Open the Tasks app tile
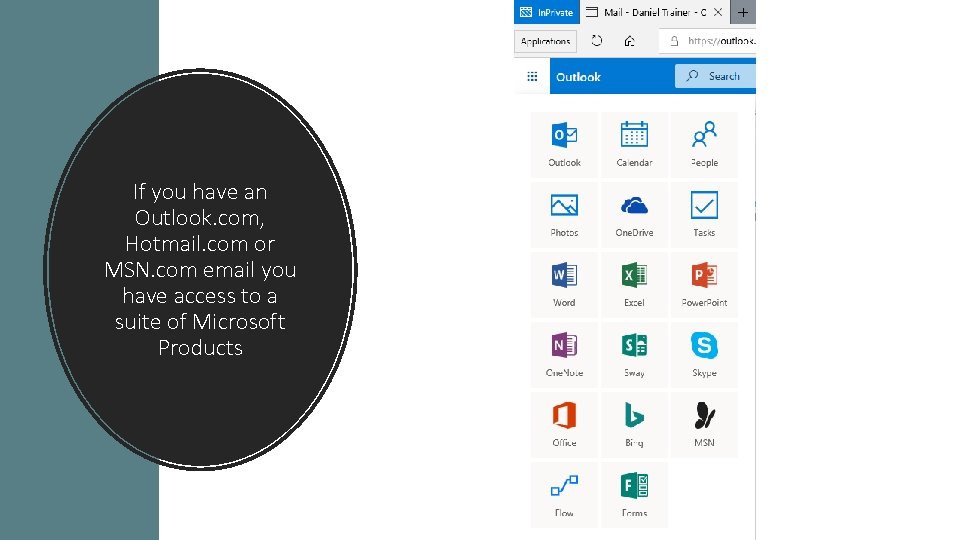 [x=704, y=215]
